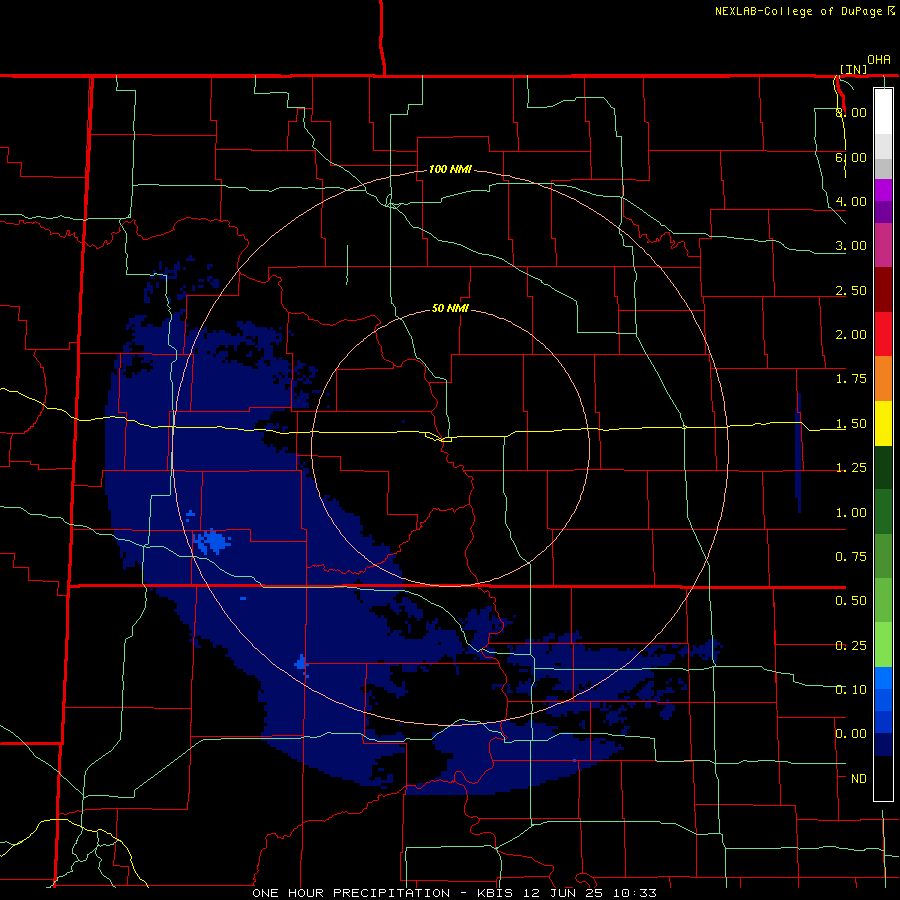Click the OHA product code label
This screenshot has height=900, width=900.
[879, 60]
